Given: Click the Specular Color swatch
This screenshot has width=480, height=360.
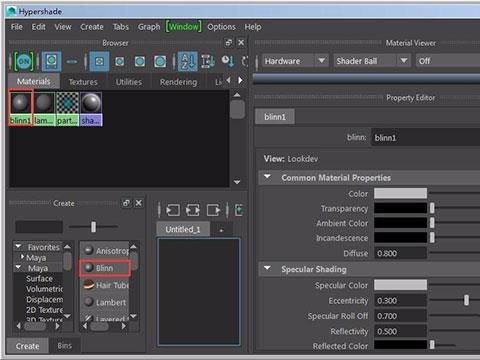Looking at the screenshot, I should (x=400, y=285).
